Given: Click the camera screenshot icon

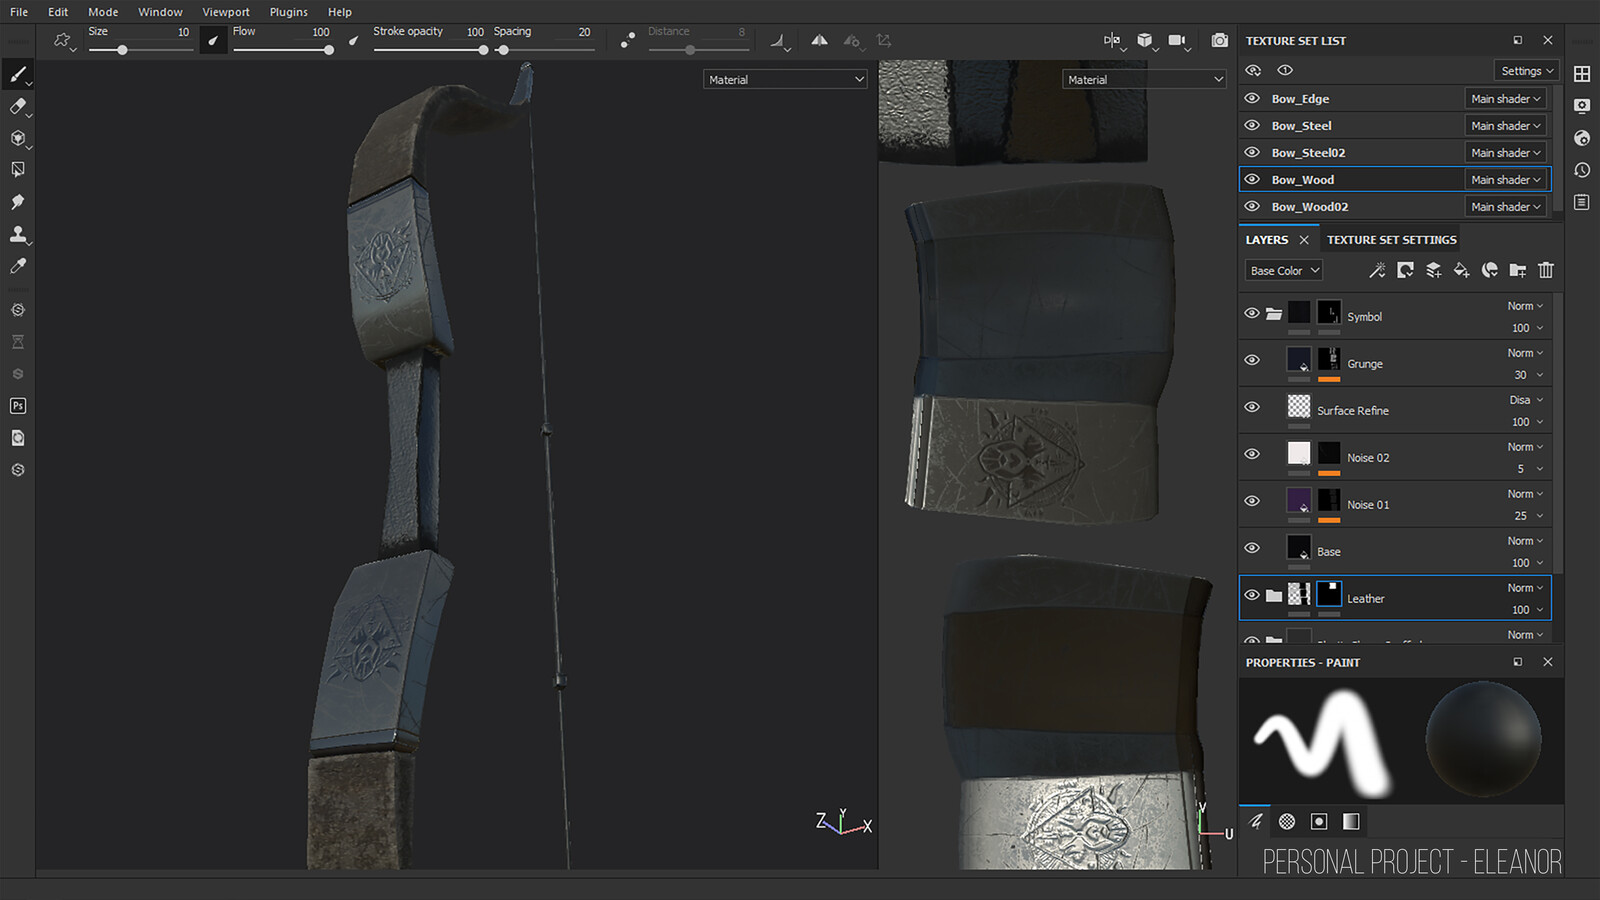Looking at the screenshot, I should (1219, 41).
